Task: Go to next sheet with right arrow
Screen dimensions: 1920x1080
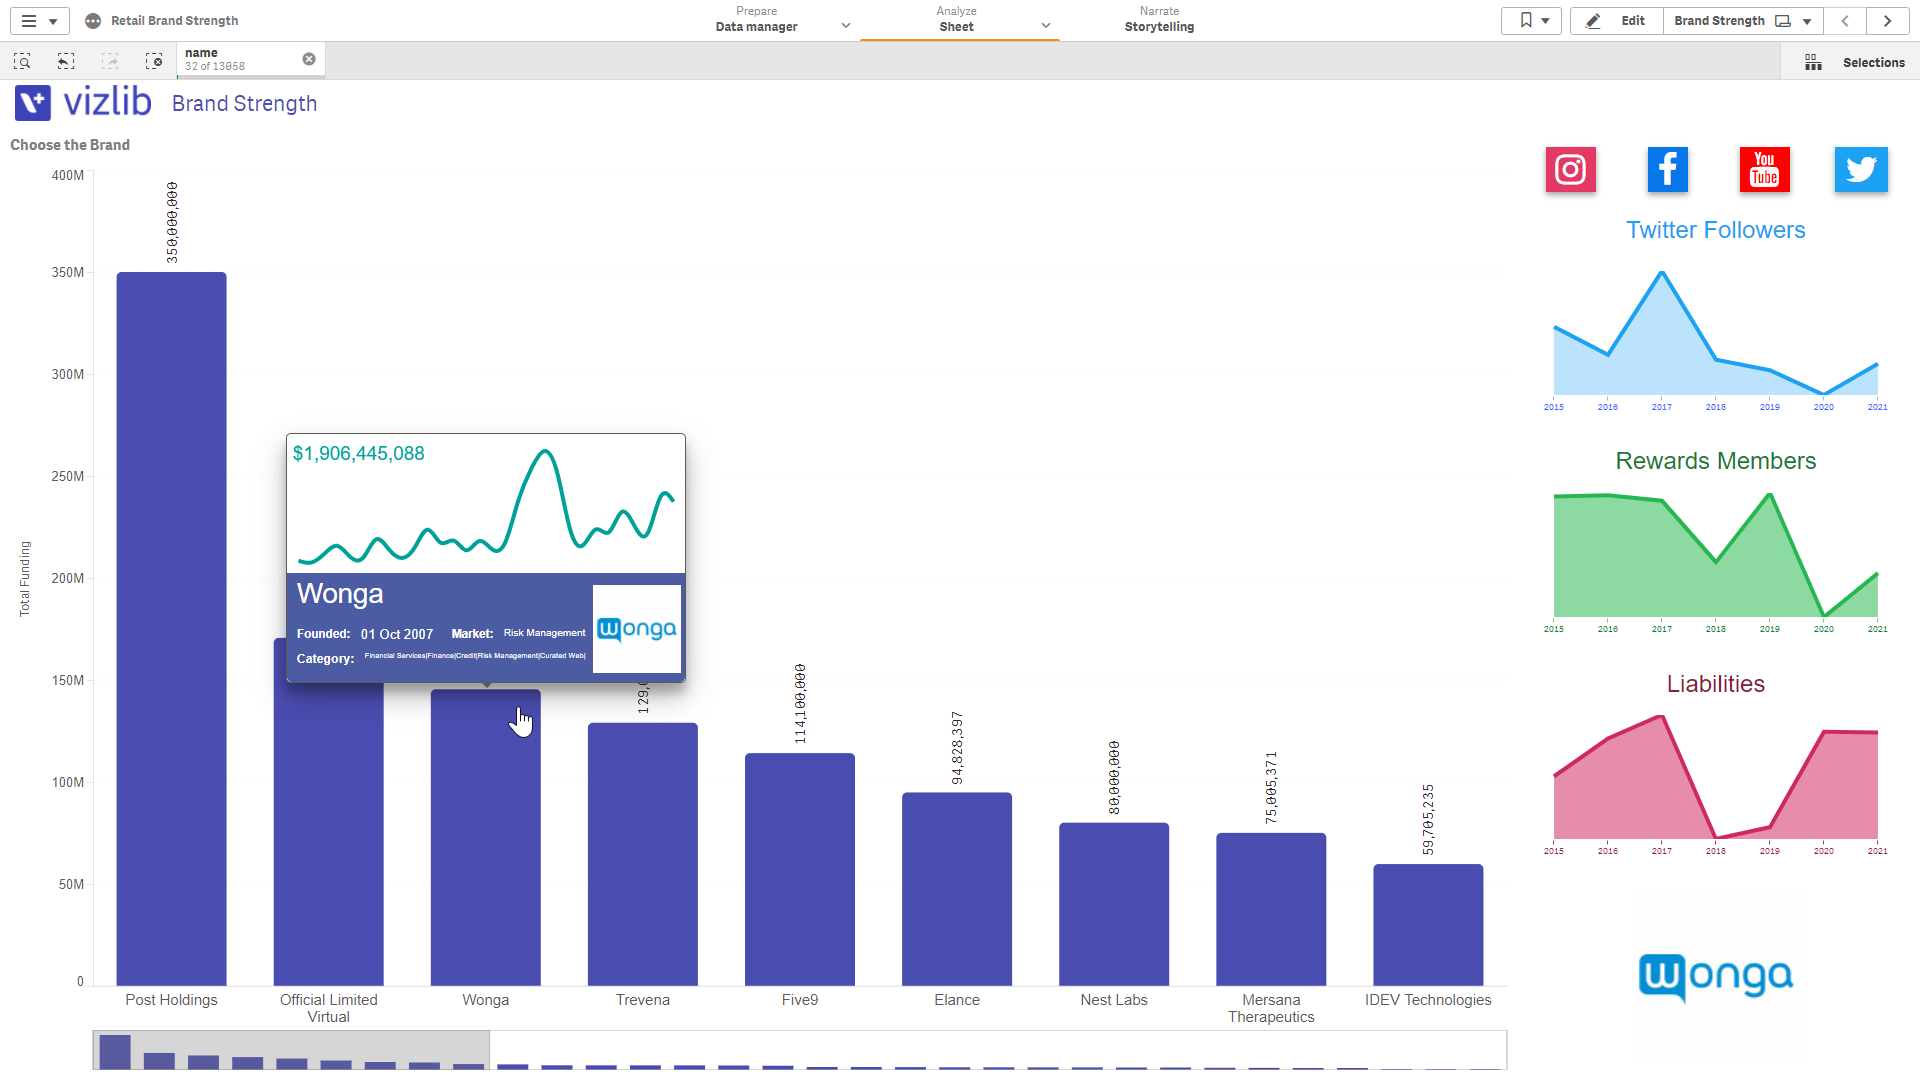Action: [1888, 20]
